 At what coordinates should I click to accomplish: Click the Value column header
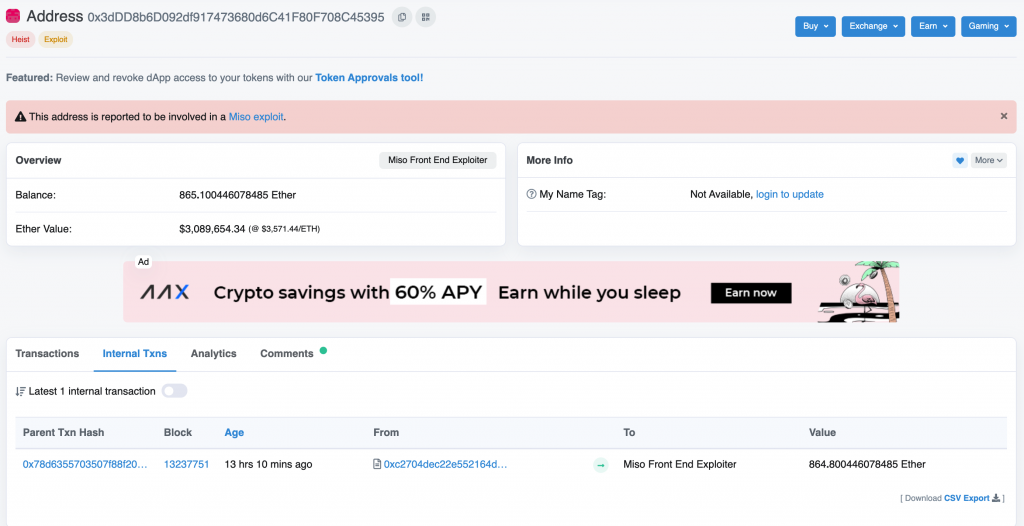pos(822,433)
